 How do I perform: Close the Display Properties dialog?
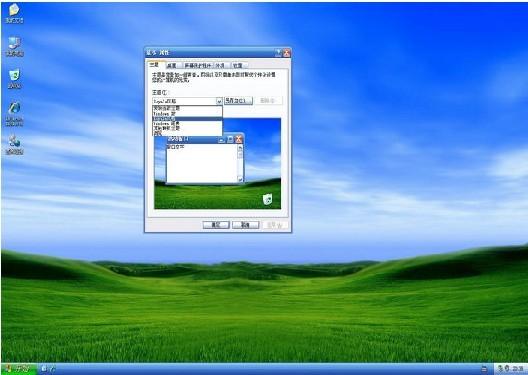(287, 53)
